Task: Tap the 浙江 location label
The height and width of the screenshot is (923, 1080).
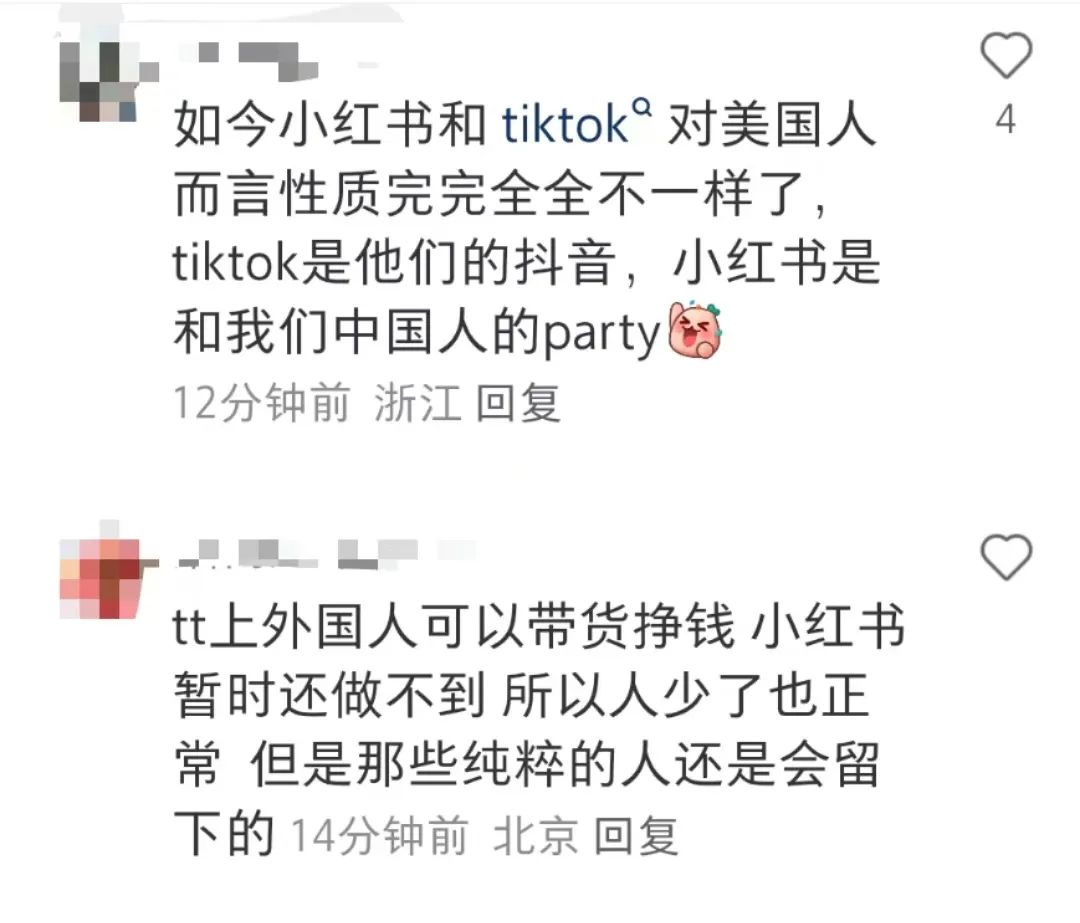Action: tap(417, 402)
